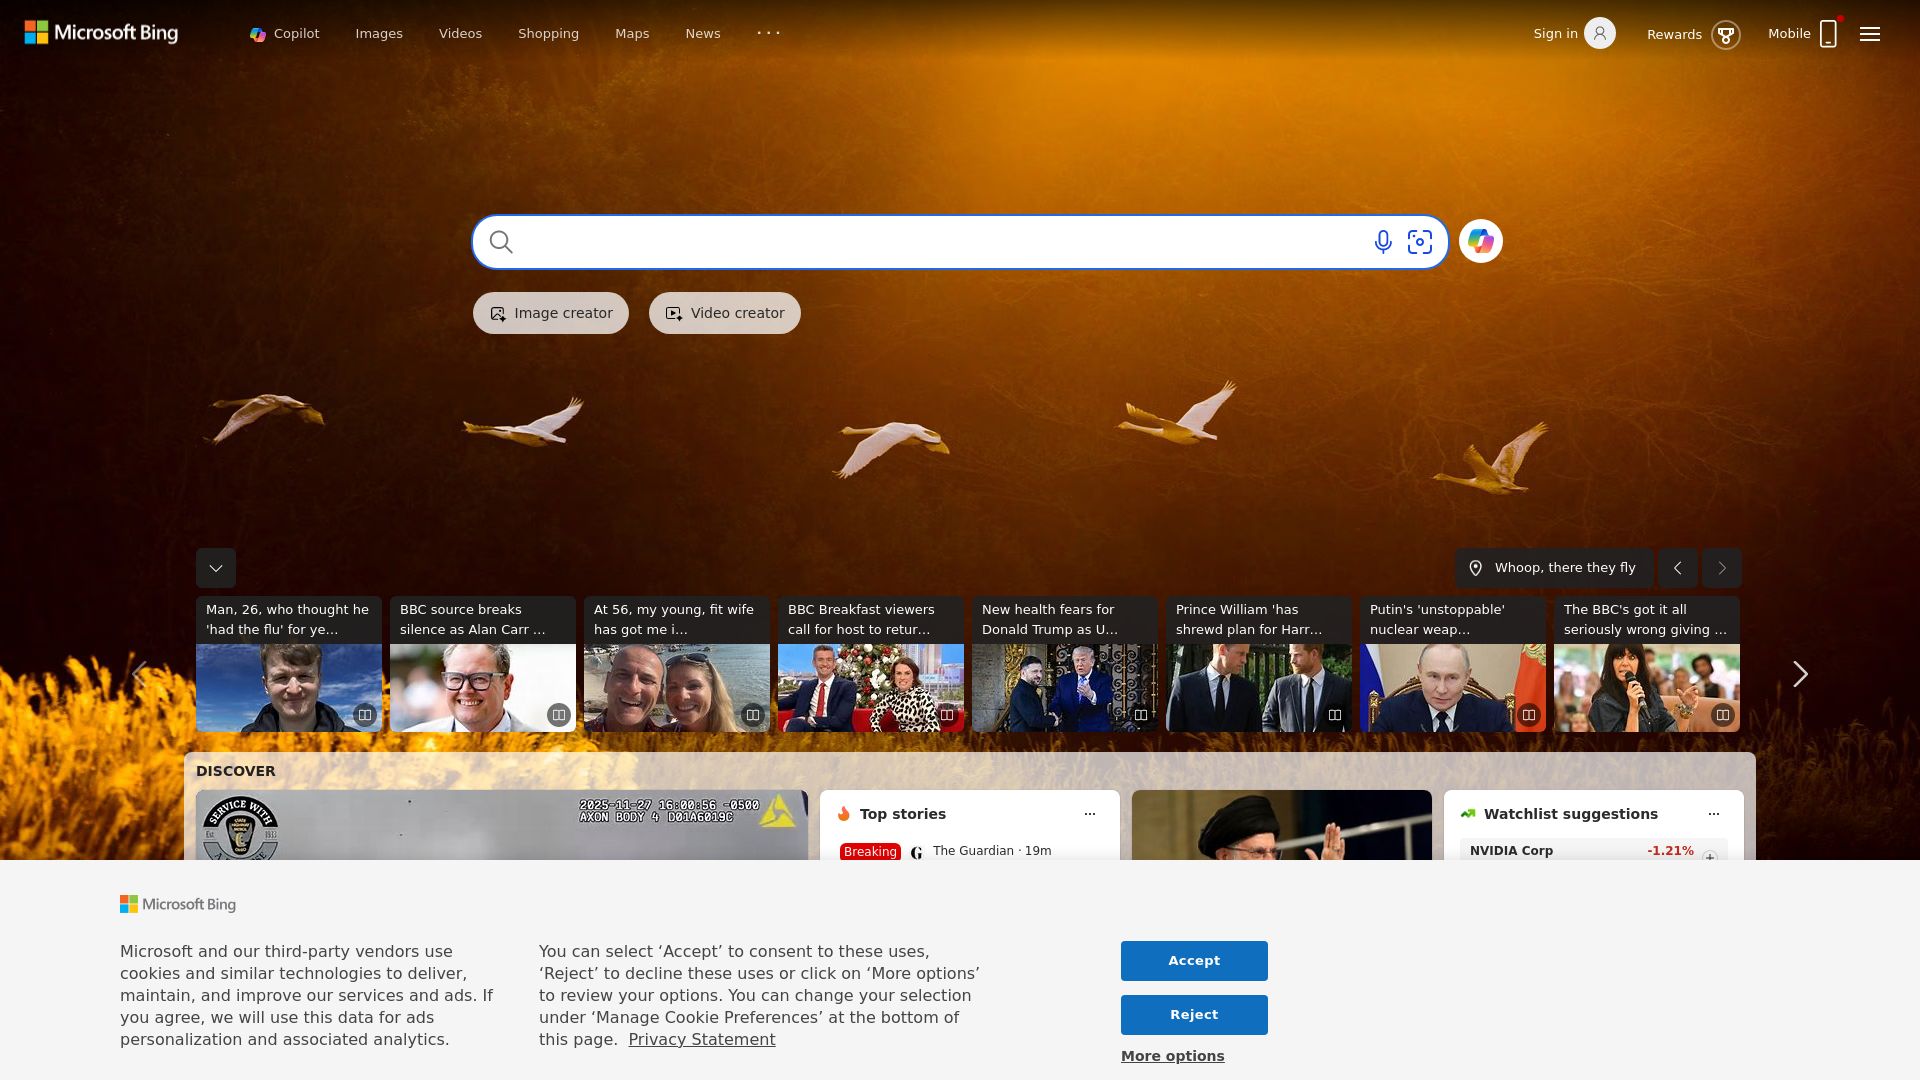Activate the voice search microphone icon
The width and height of the screenshot is (1920, 1080).
1382,241
